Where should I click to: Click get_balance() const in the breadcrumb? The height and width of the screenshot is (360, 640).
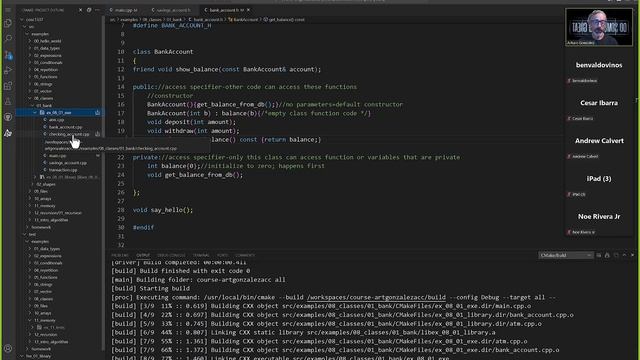pyautogui.click(x=287, y=19)
